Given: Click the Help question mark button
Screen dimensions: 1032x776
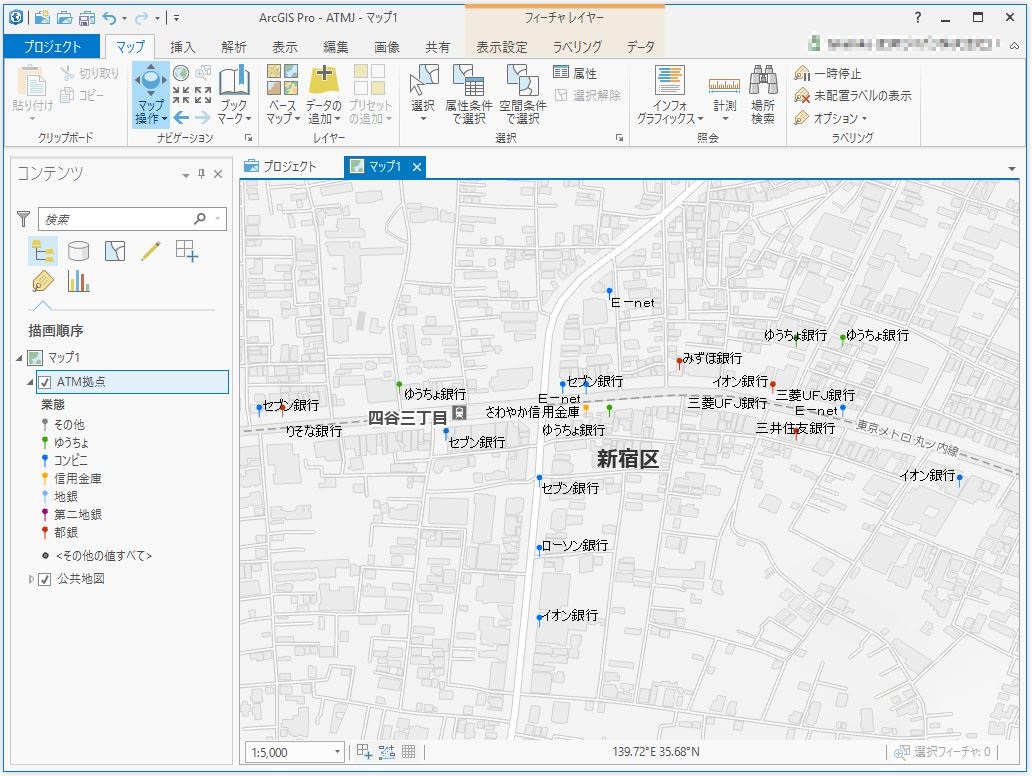Looking at the screenshot, I should pyautogui.click(x=917, y=18).
